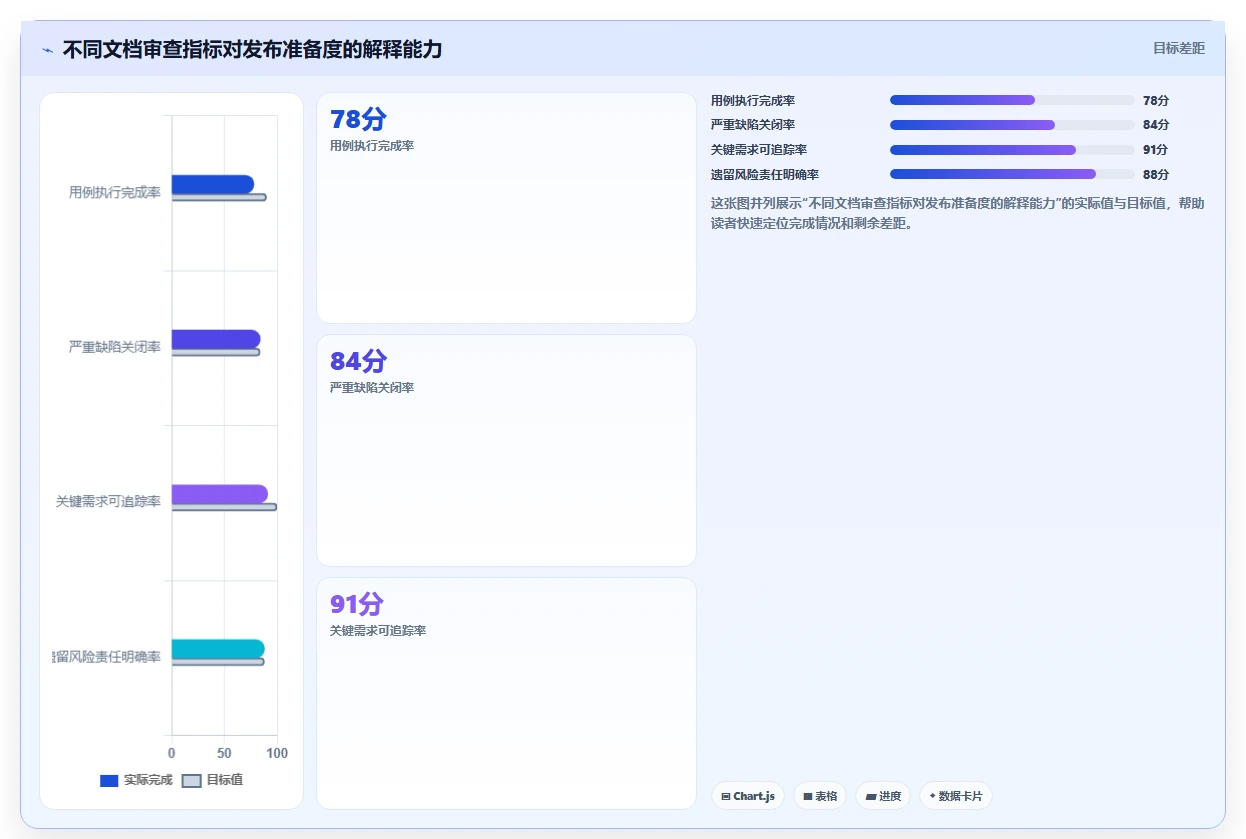Click the 88分 value in the progress list
Image resolution: width=1246 pixels, height=839 pixels.
coord(1156,174)
